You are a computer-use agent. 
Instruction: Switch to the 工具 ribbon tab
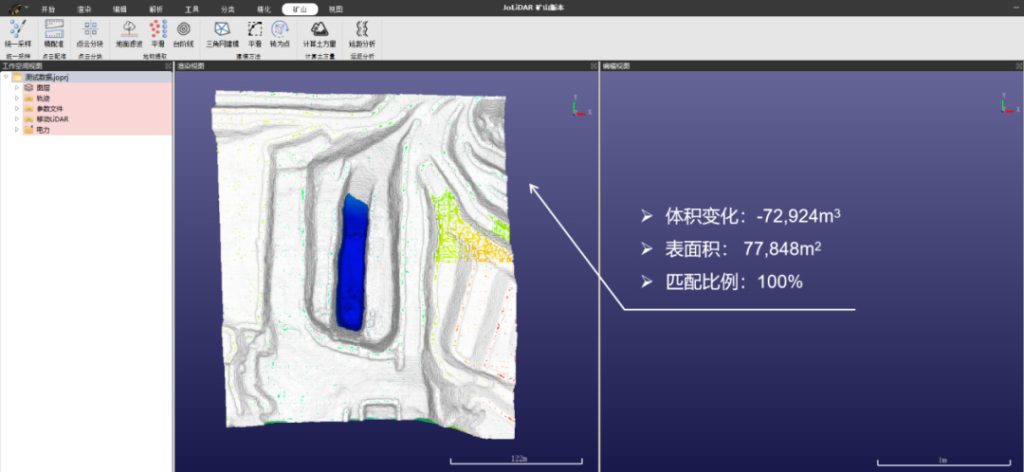tap(191, 8)
